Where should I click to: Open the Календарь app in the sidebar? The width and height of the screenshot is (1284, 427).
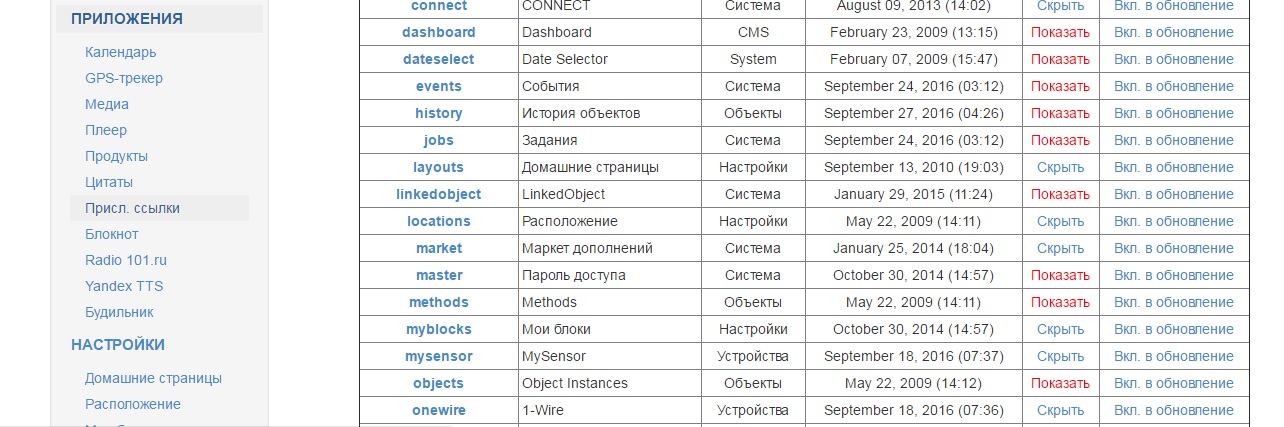[x=120, y=52]
